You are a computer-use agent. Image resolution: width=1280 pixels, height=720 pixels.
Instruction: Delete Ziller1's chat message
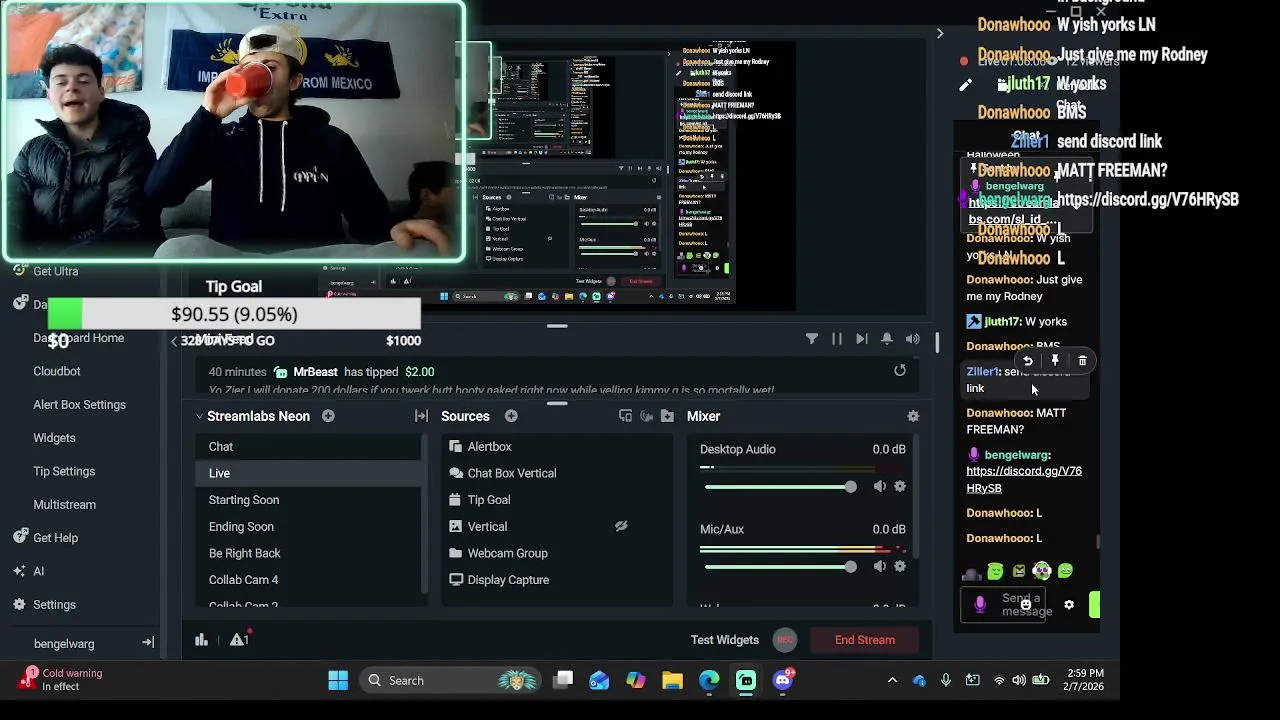pos(1082,361)
